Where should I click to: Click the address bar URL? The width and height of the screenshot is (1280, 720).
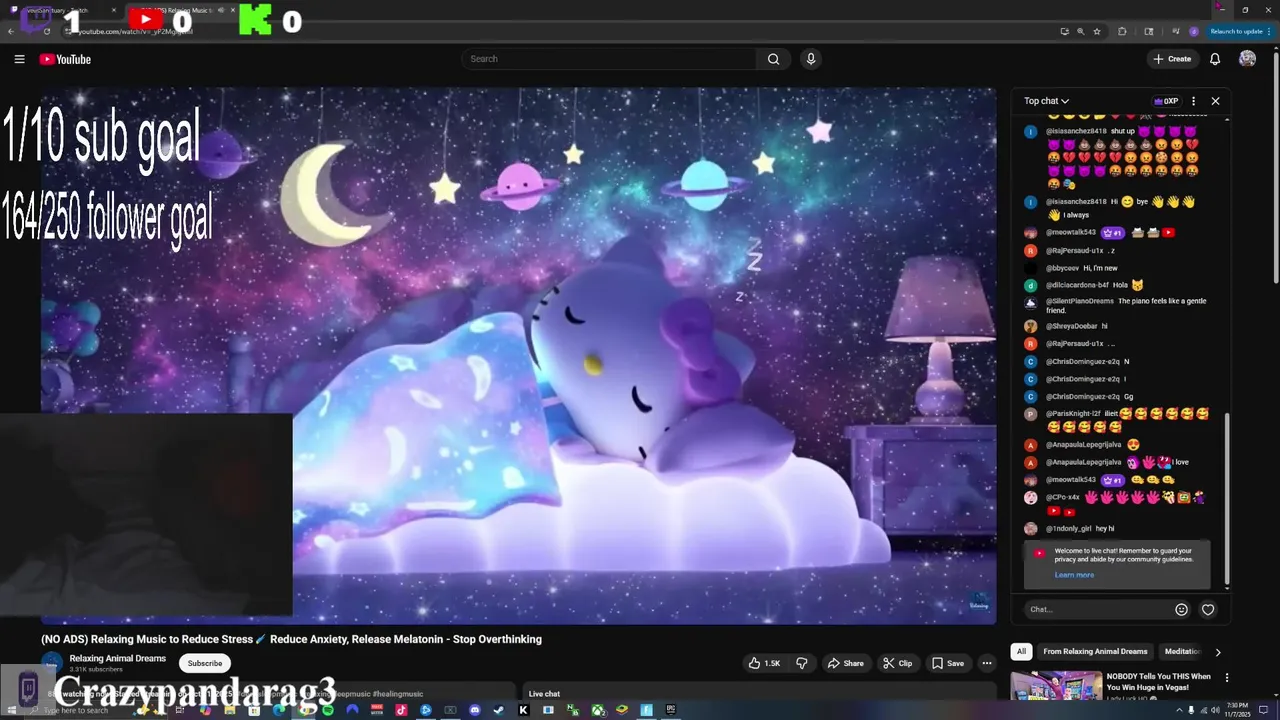coord(135,31)
